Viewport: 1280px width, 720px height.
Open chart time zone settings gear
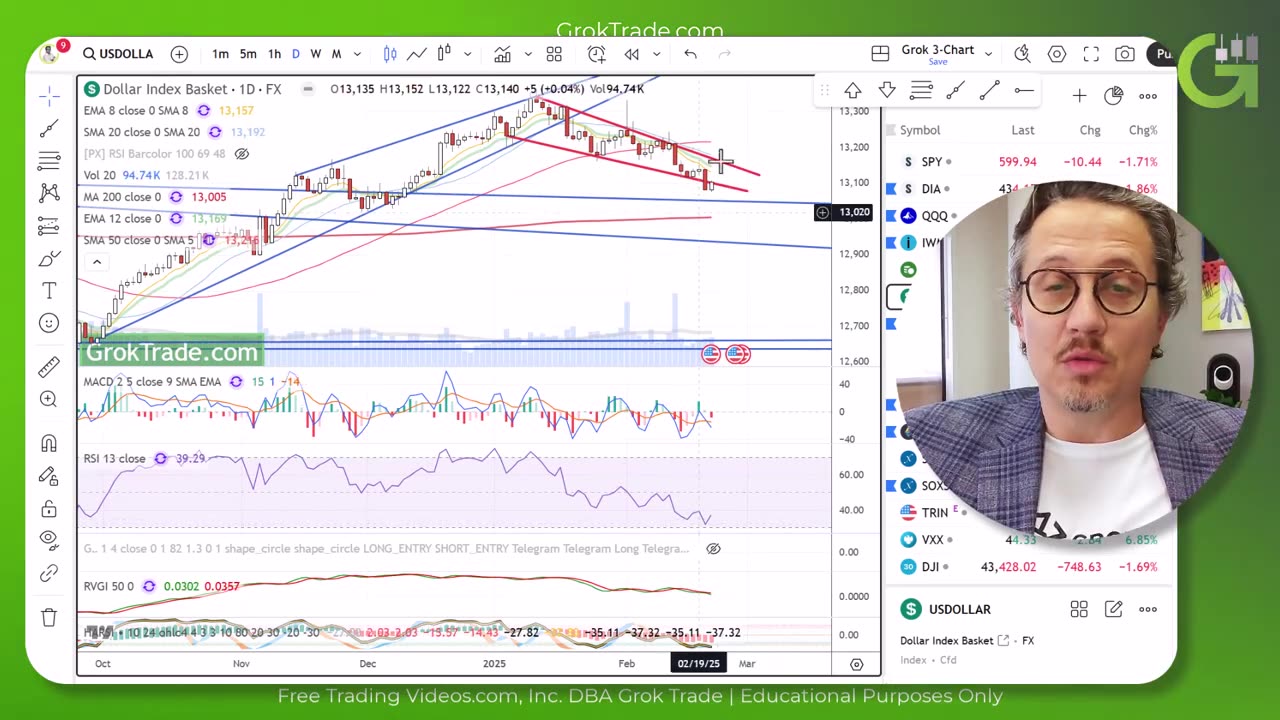856,664
